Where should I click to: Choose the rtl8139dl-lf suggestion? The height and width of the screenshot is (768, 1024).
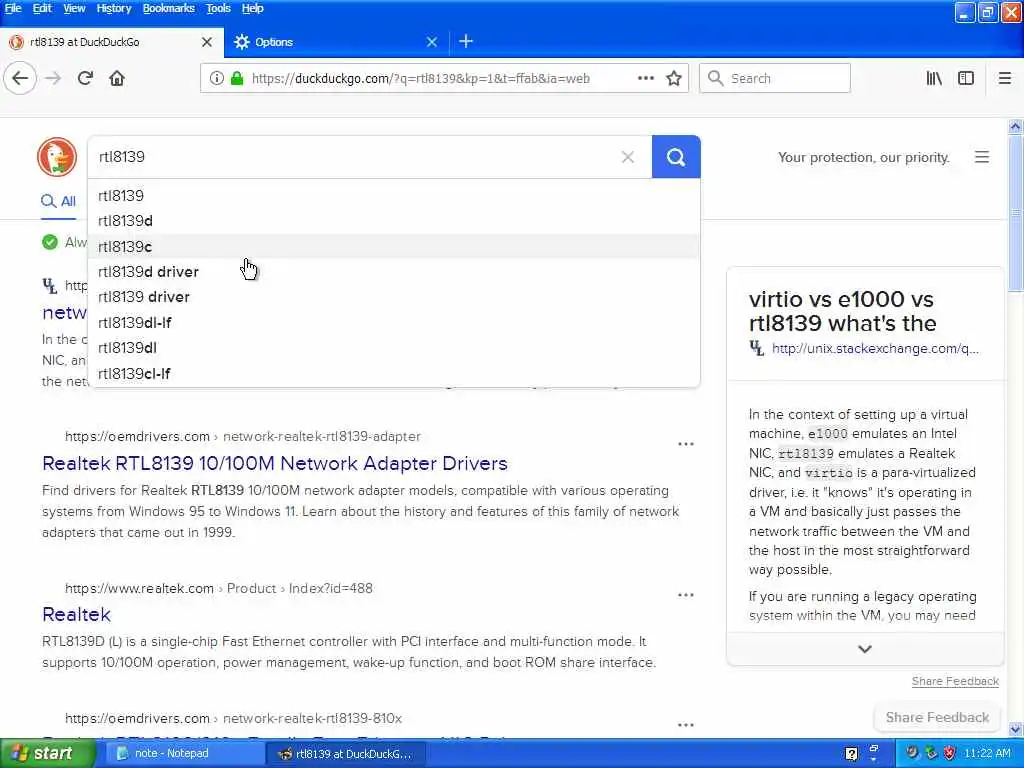394,323
